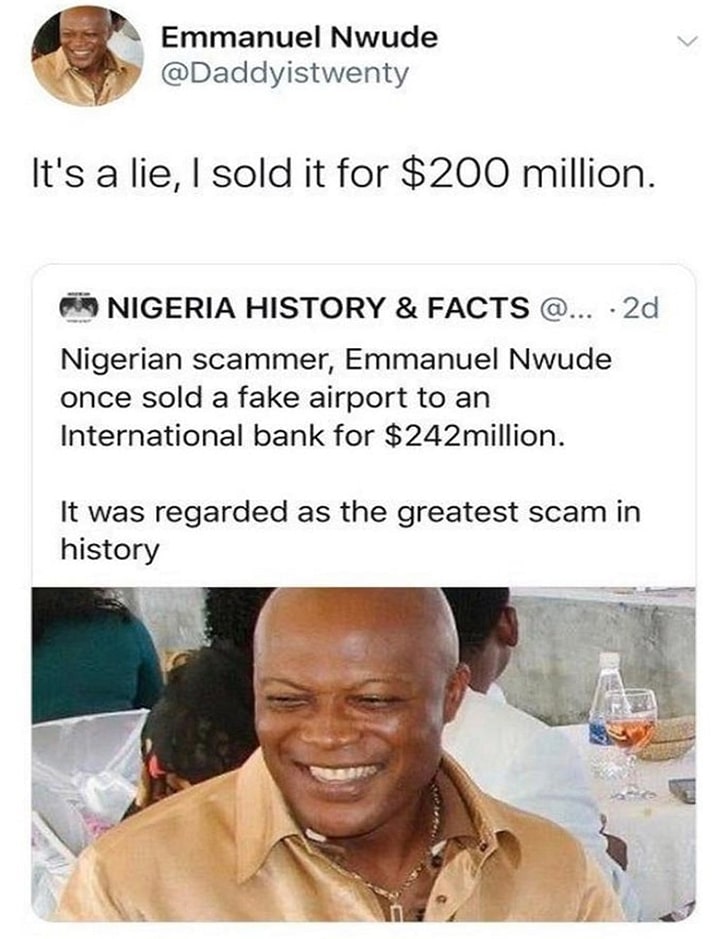The image size is (728, 939).
Task: Click the wine glass in the photo
Action: pos(632,743)
